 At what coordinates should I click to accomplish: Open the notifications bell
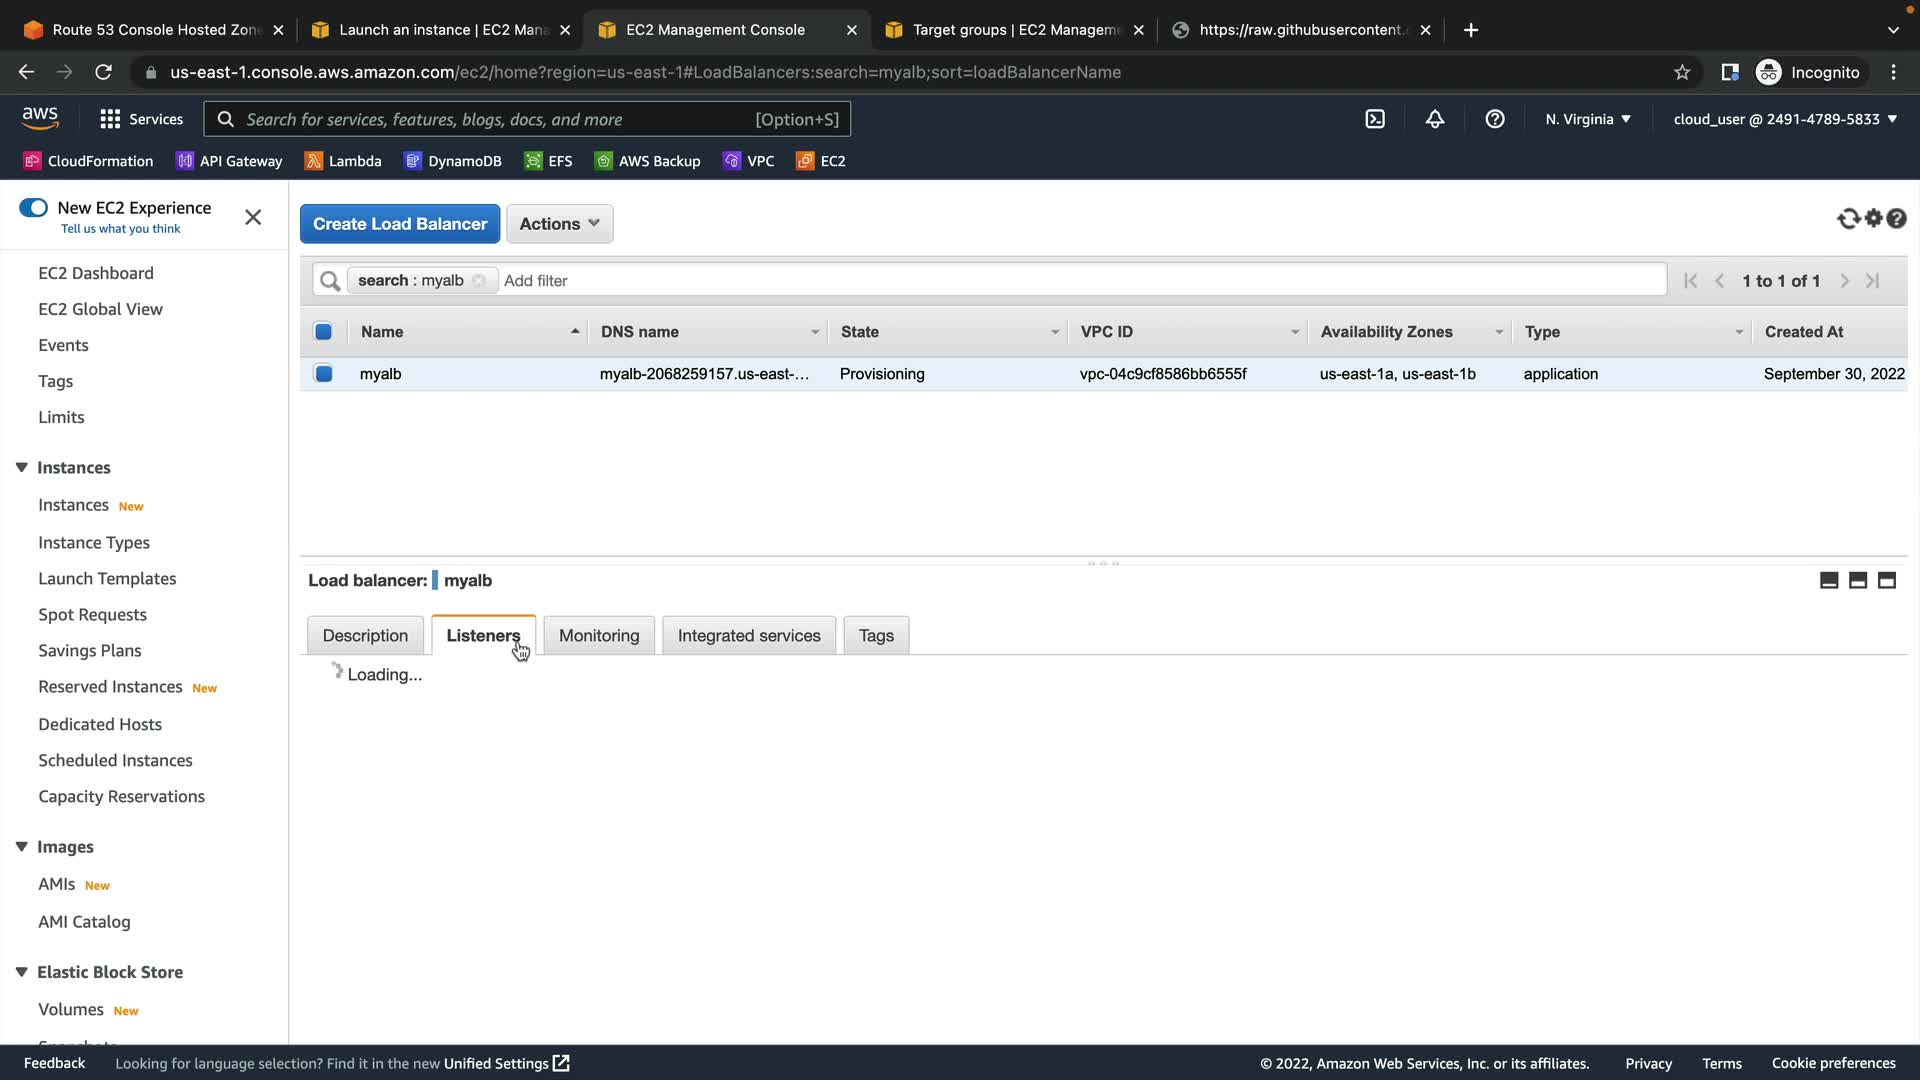[1435, 119]
